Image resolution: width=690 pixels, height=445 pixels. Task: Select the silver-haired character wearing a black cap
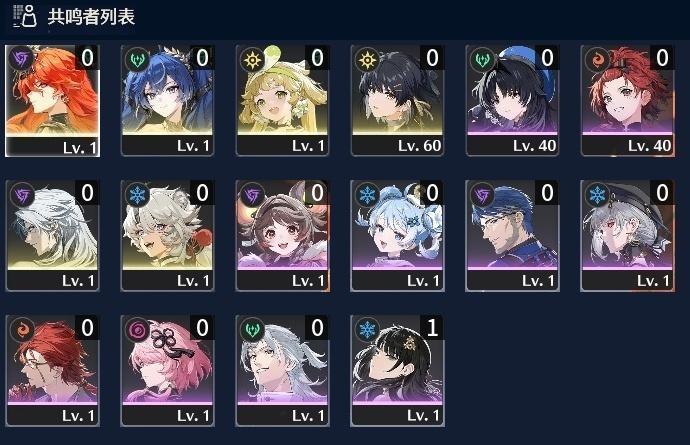[x=627, y=235]
